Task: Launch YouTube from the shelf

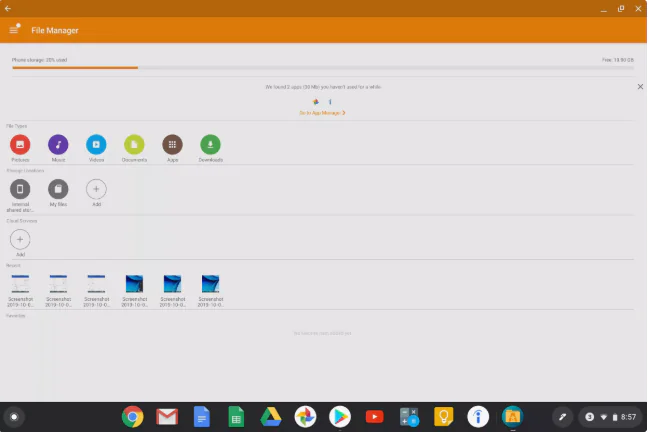Action: point(375,417)
